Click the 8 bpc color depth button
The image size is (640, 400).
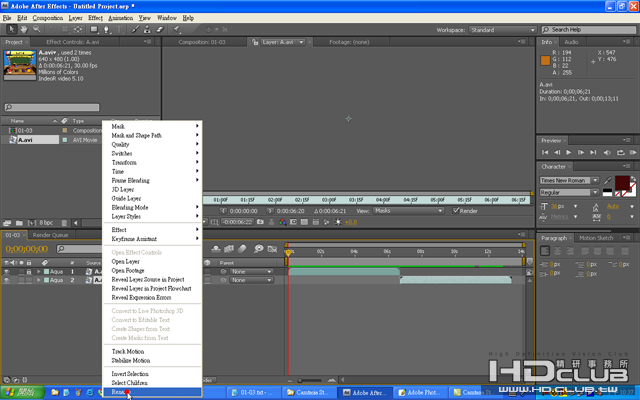(46, 223)
